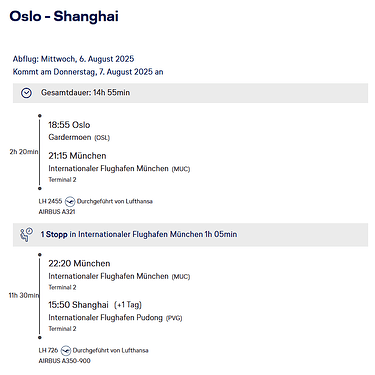Click the Lufthansa crane logo beside LH 726
The height and width of the screenshot is (375, 375).
coord(66,350)
